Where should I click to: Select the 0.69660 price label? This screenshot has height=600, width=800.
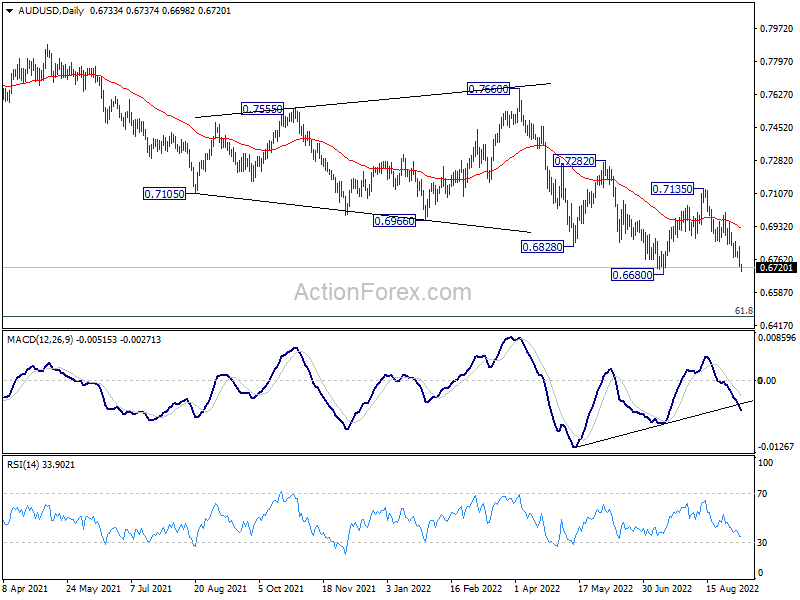pos(394,221)
